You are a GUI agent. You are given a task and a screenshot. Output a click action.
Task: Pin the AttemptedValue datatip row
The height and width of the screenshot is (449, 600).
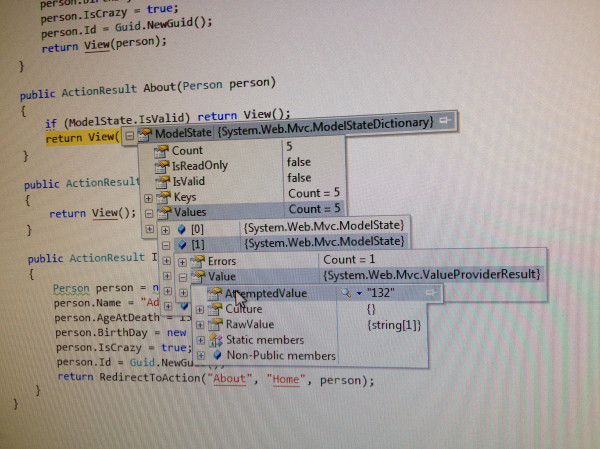tap(431, 293)
